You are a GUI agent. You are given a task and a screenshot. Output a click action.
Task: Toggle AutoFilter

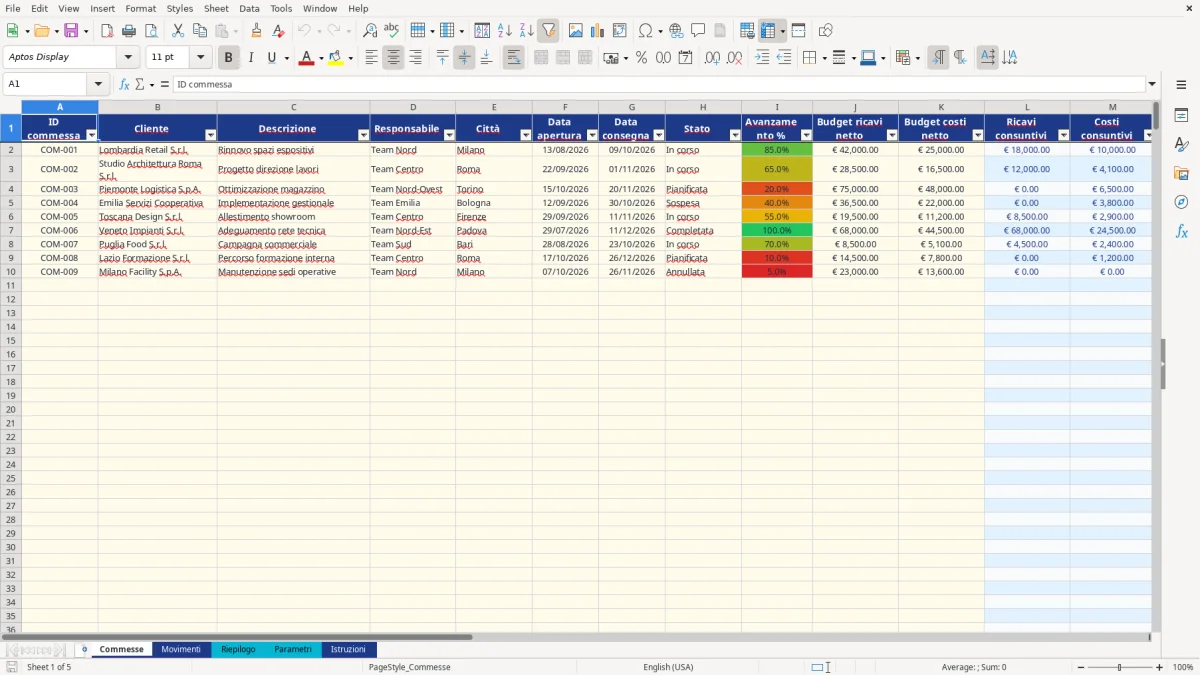pyautogui.click(x=549, y=31)
